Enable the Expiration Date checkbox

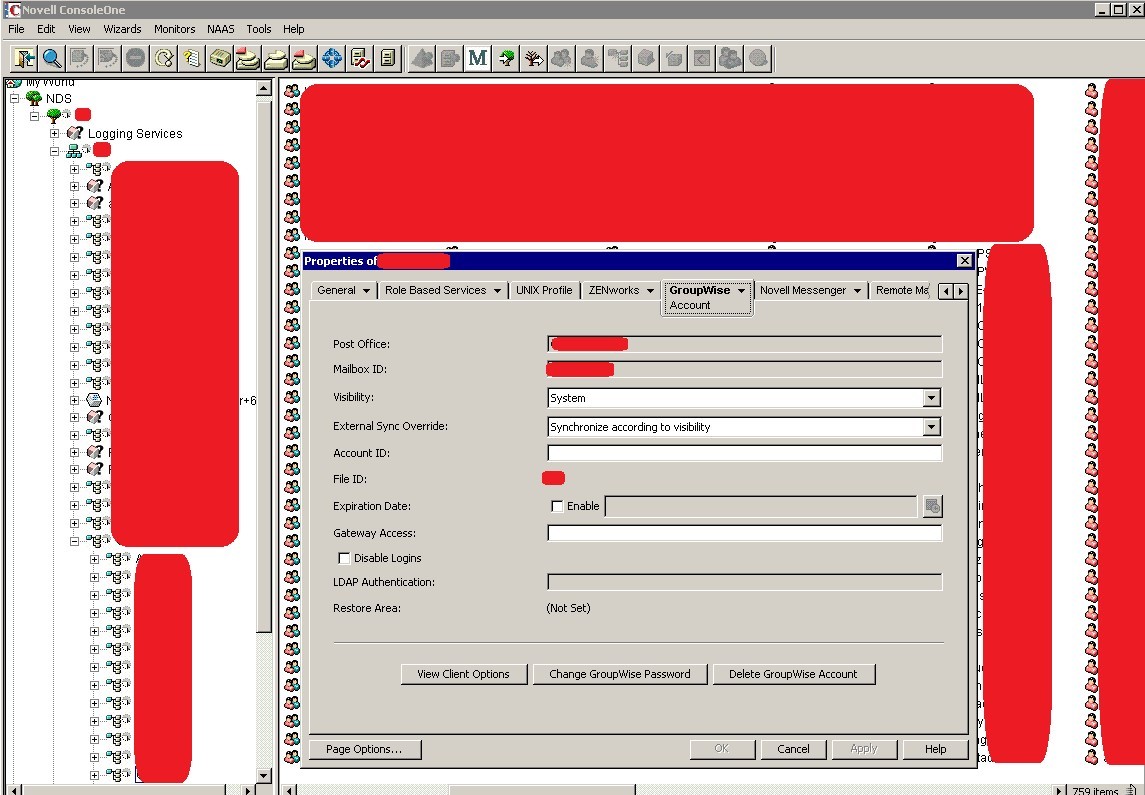pos(557,506)
